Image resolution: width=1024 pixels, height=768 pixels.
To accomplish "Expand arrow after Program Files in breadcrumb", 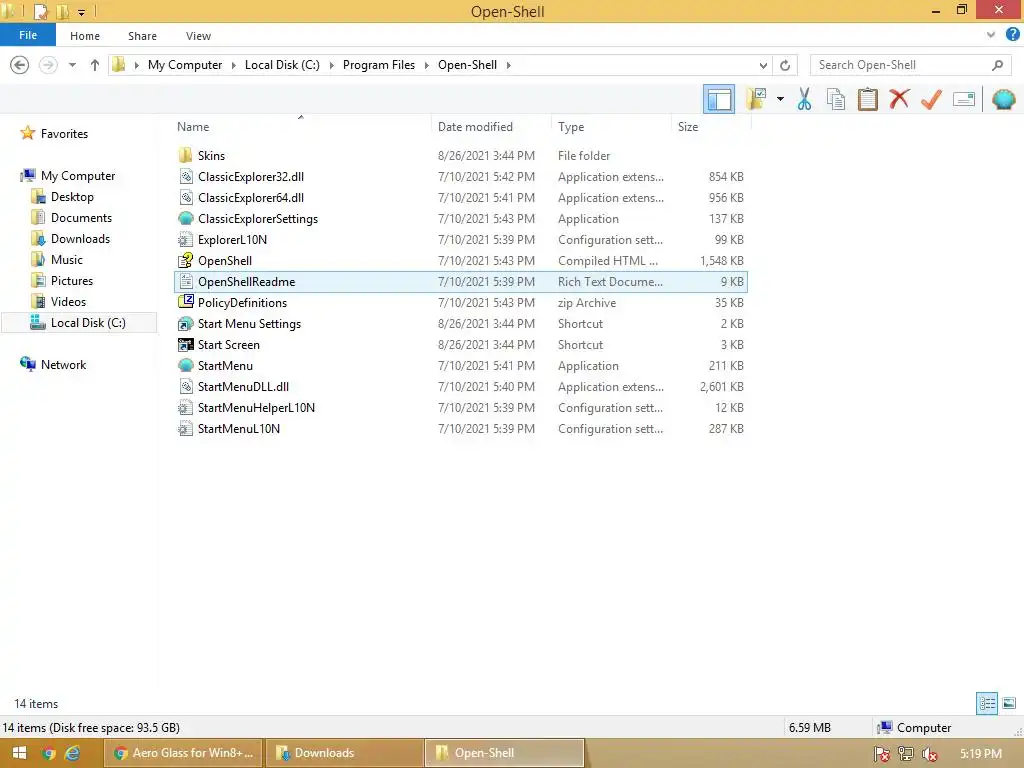I will click(426, 65).
